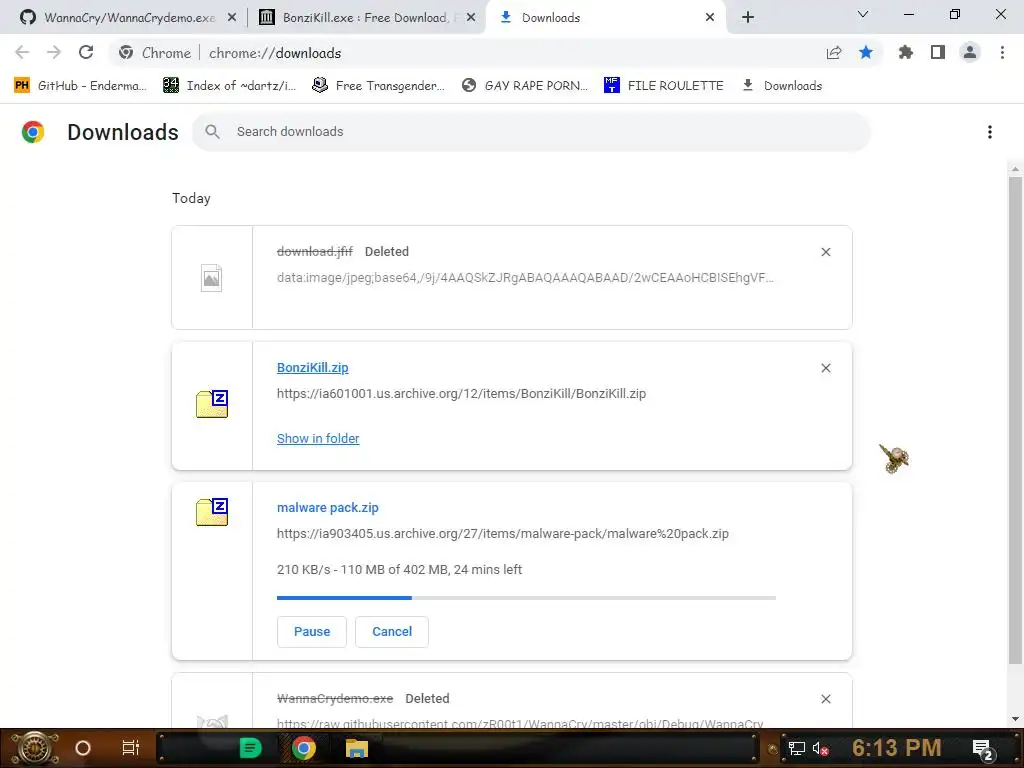Viewport: 1024px width, 768px height.
Task: Click the flying bee desktop pet
Action: tap(895, 458)
